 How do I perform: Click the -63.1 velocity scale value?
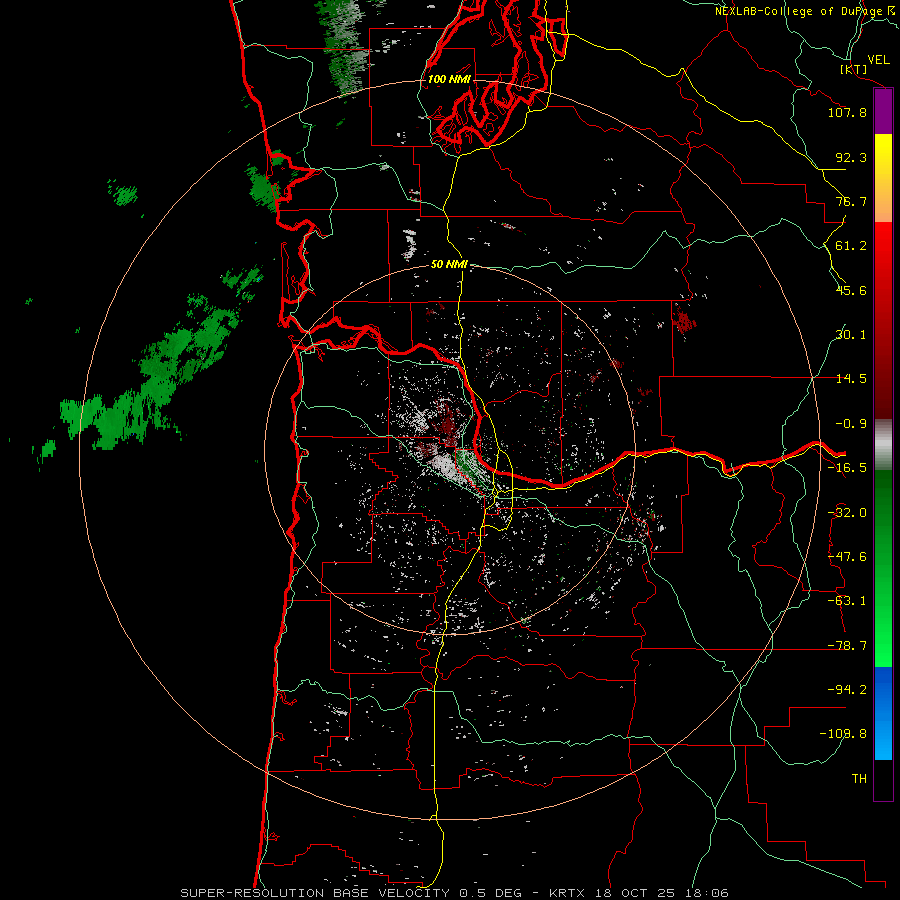pyautogui.click(x=847, y=601)
